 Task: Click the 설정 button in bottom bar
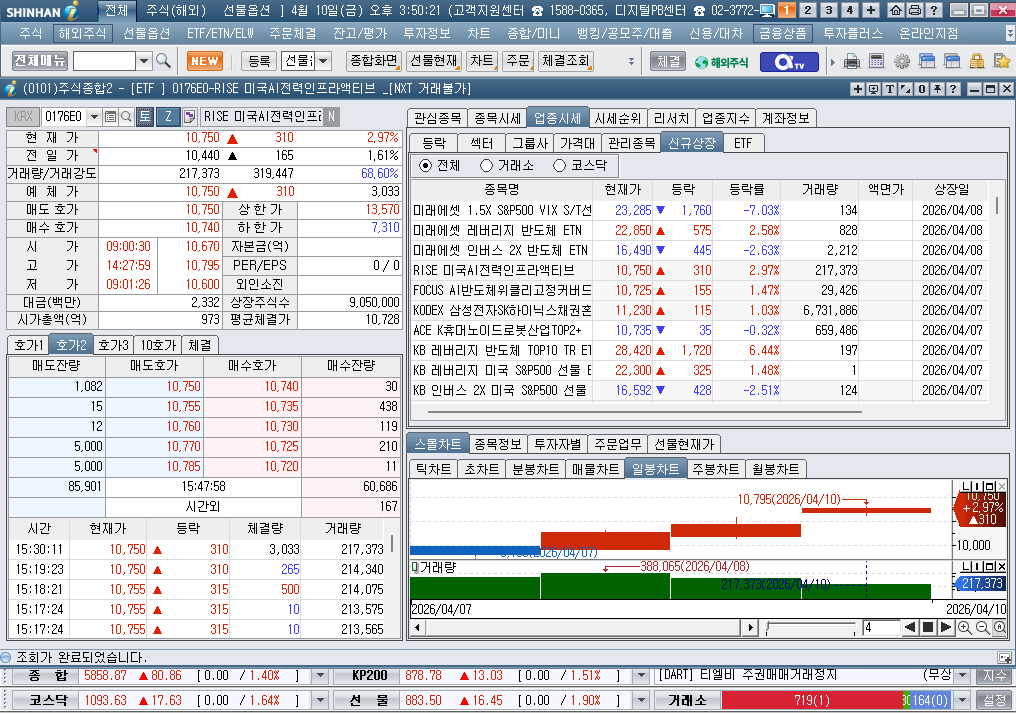(995, 700)
